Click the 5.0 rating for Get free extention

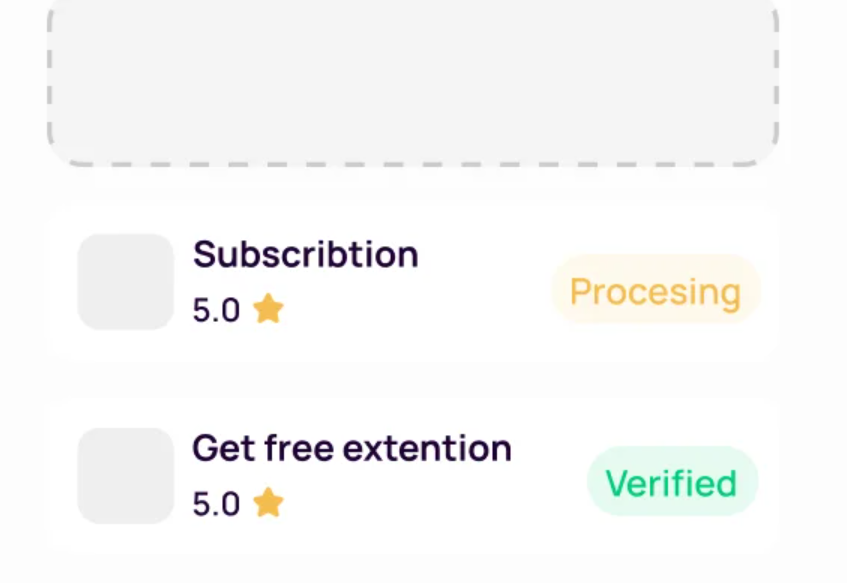[x=216, y=503]
